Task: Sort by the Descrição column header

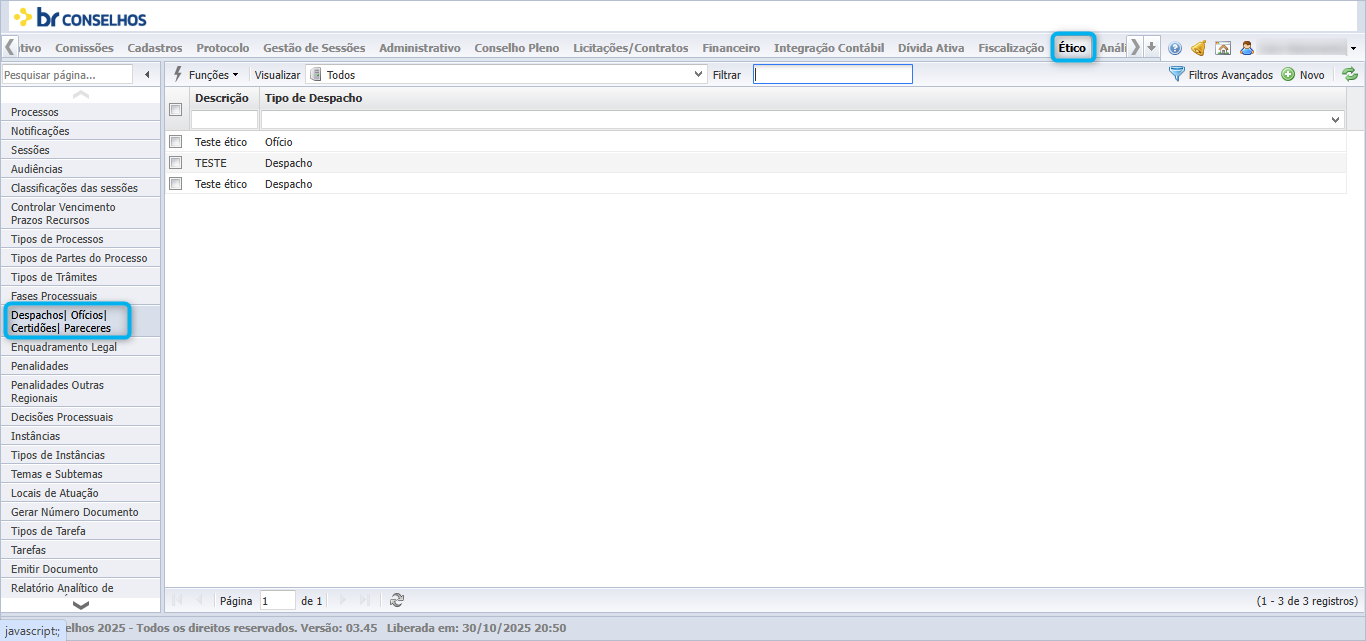Action: pos(222,98)
